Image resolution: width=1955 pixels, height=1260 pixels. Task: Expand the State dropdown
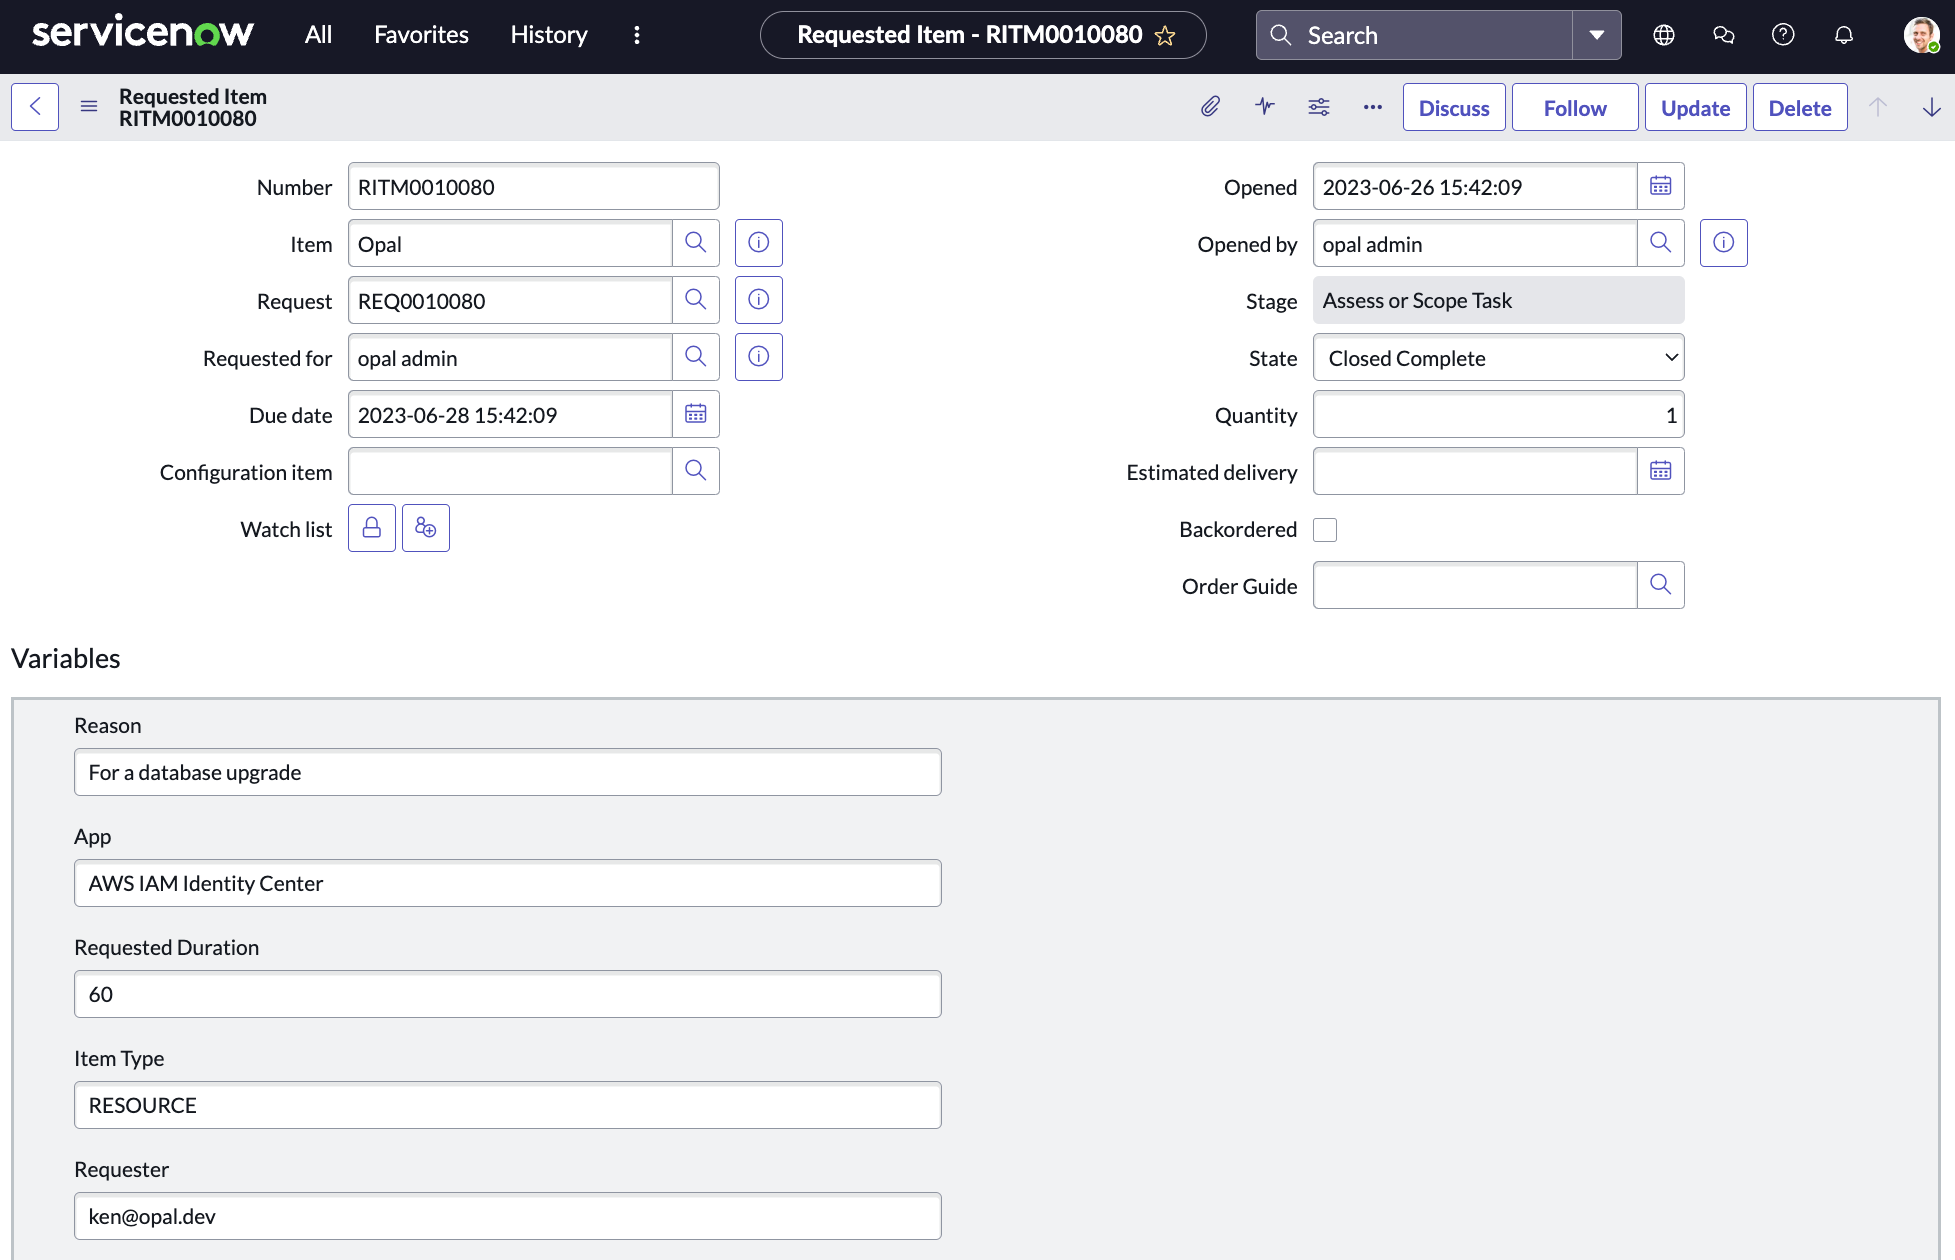(x=1498, y=358)
